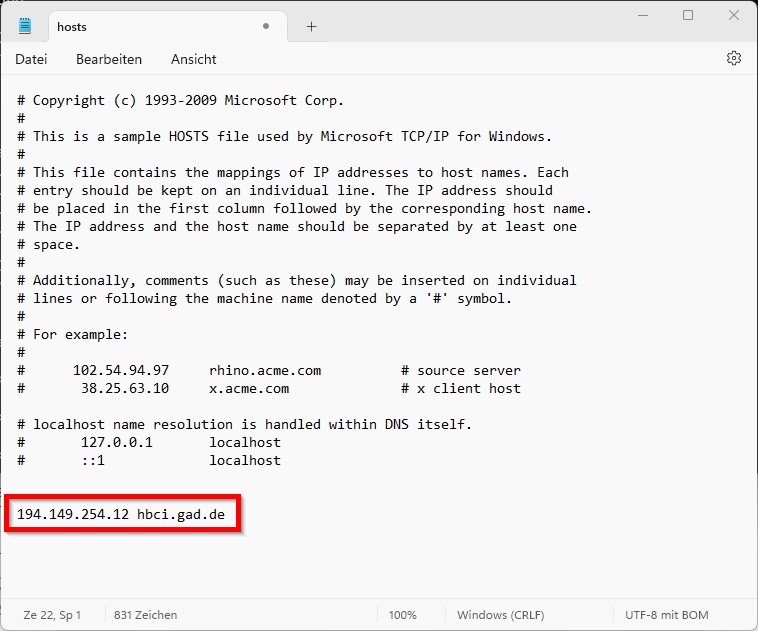
Task: Open the Notepad settings gear
Action: tap(733, 58)
